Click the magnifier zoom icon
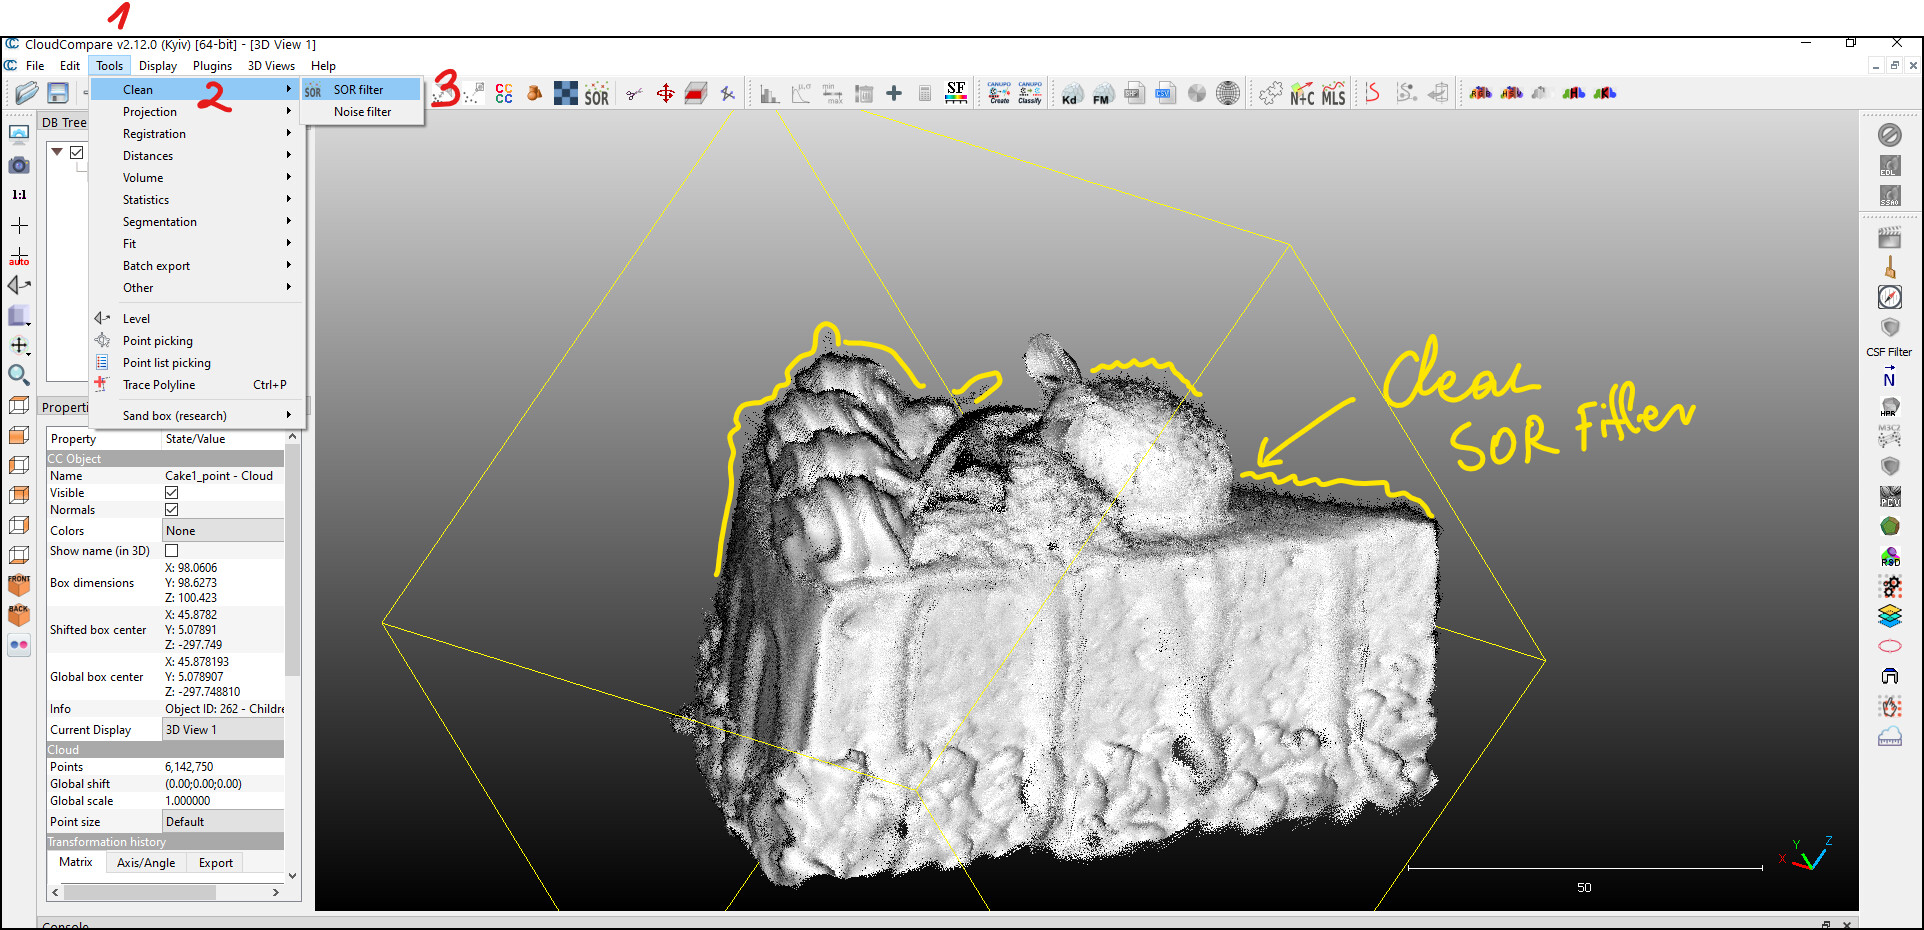 tap(19, 375)
